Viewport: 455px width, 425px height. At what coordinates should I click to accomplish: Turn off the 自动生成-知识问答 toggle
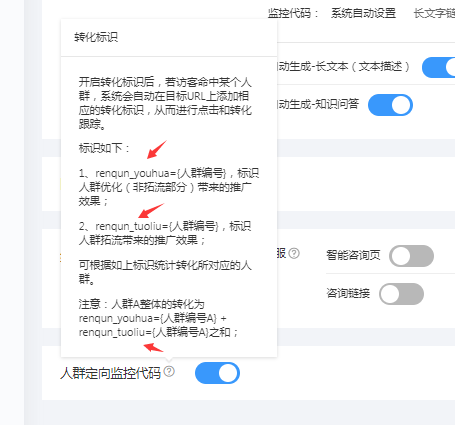(x=390, y=105)
